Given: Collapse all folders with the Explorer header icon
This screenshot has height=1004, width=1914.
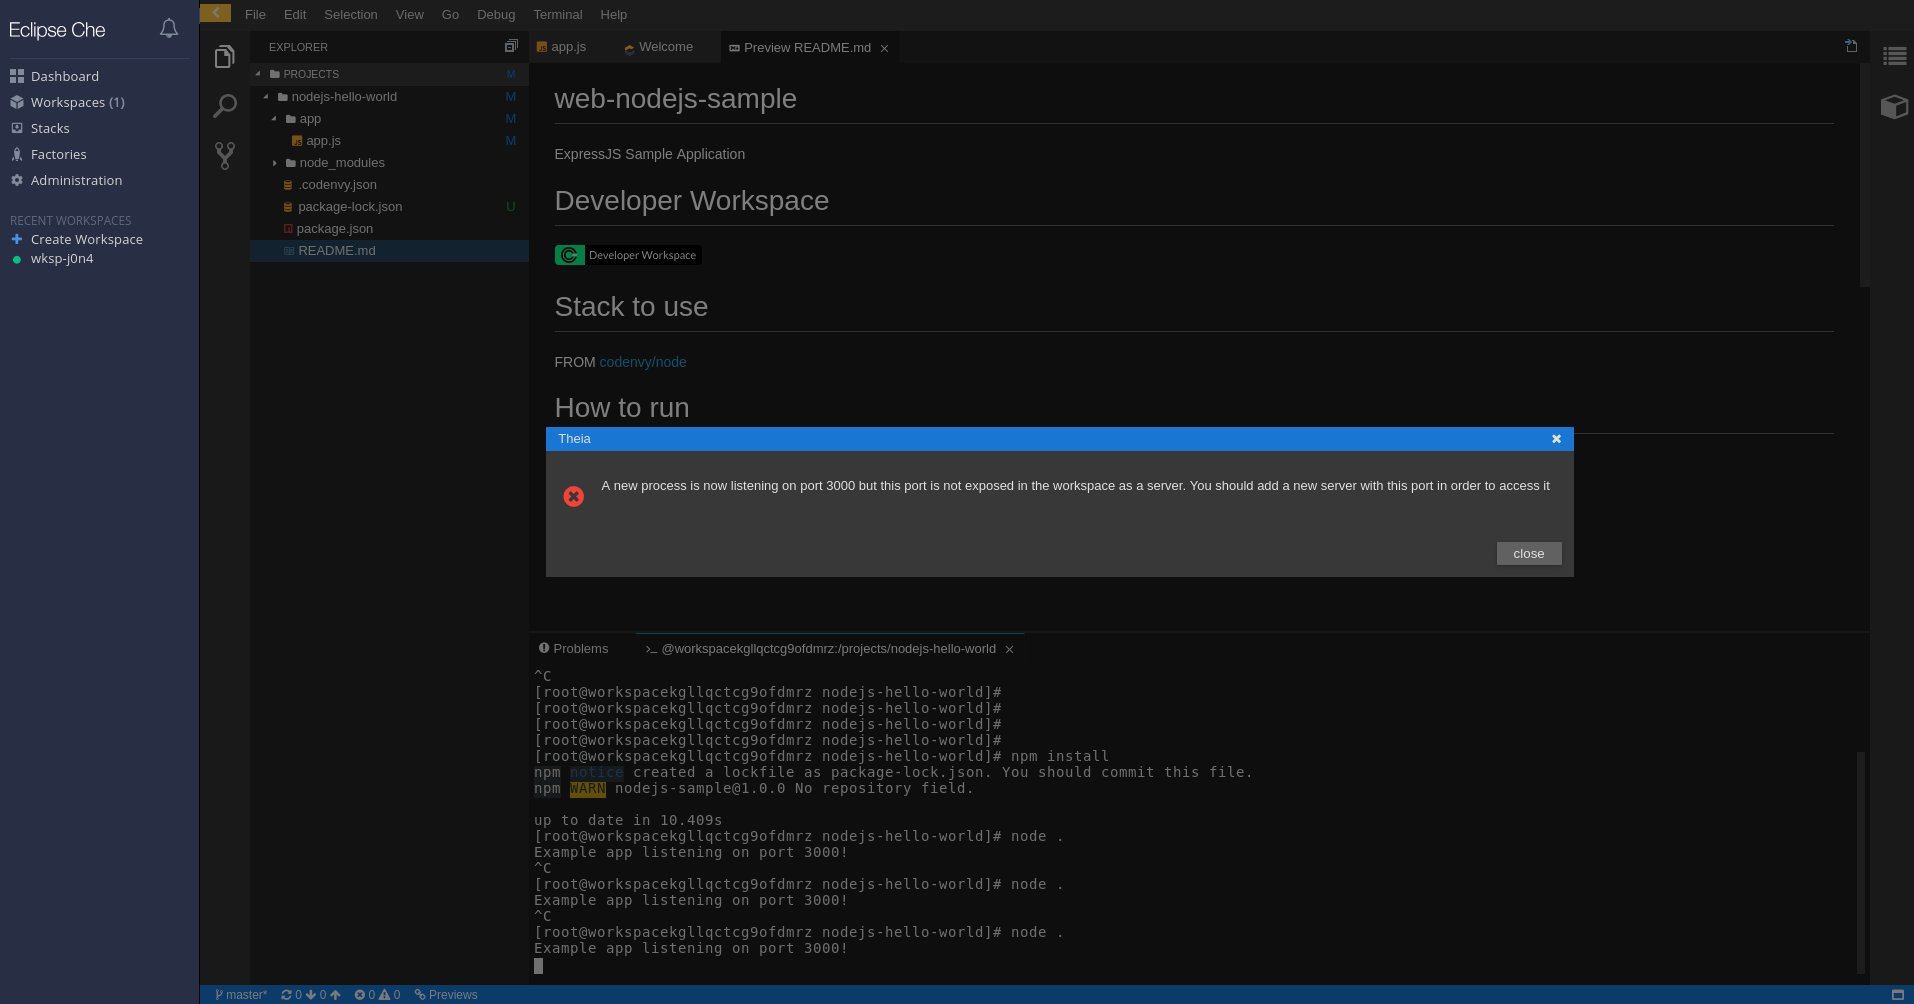Looking at the screenshot, I should pyautogui.click(x=511, y=45).
